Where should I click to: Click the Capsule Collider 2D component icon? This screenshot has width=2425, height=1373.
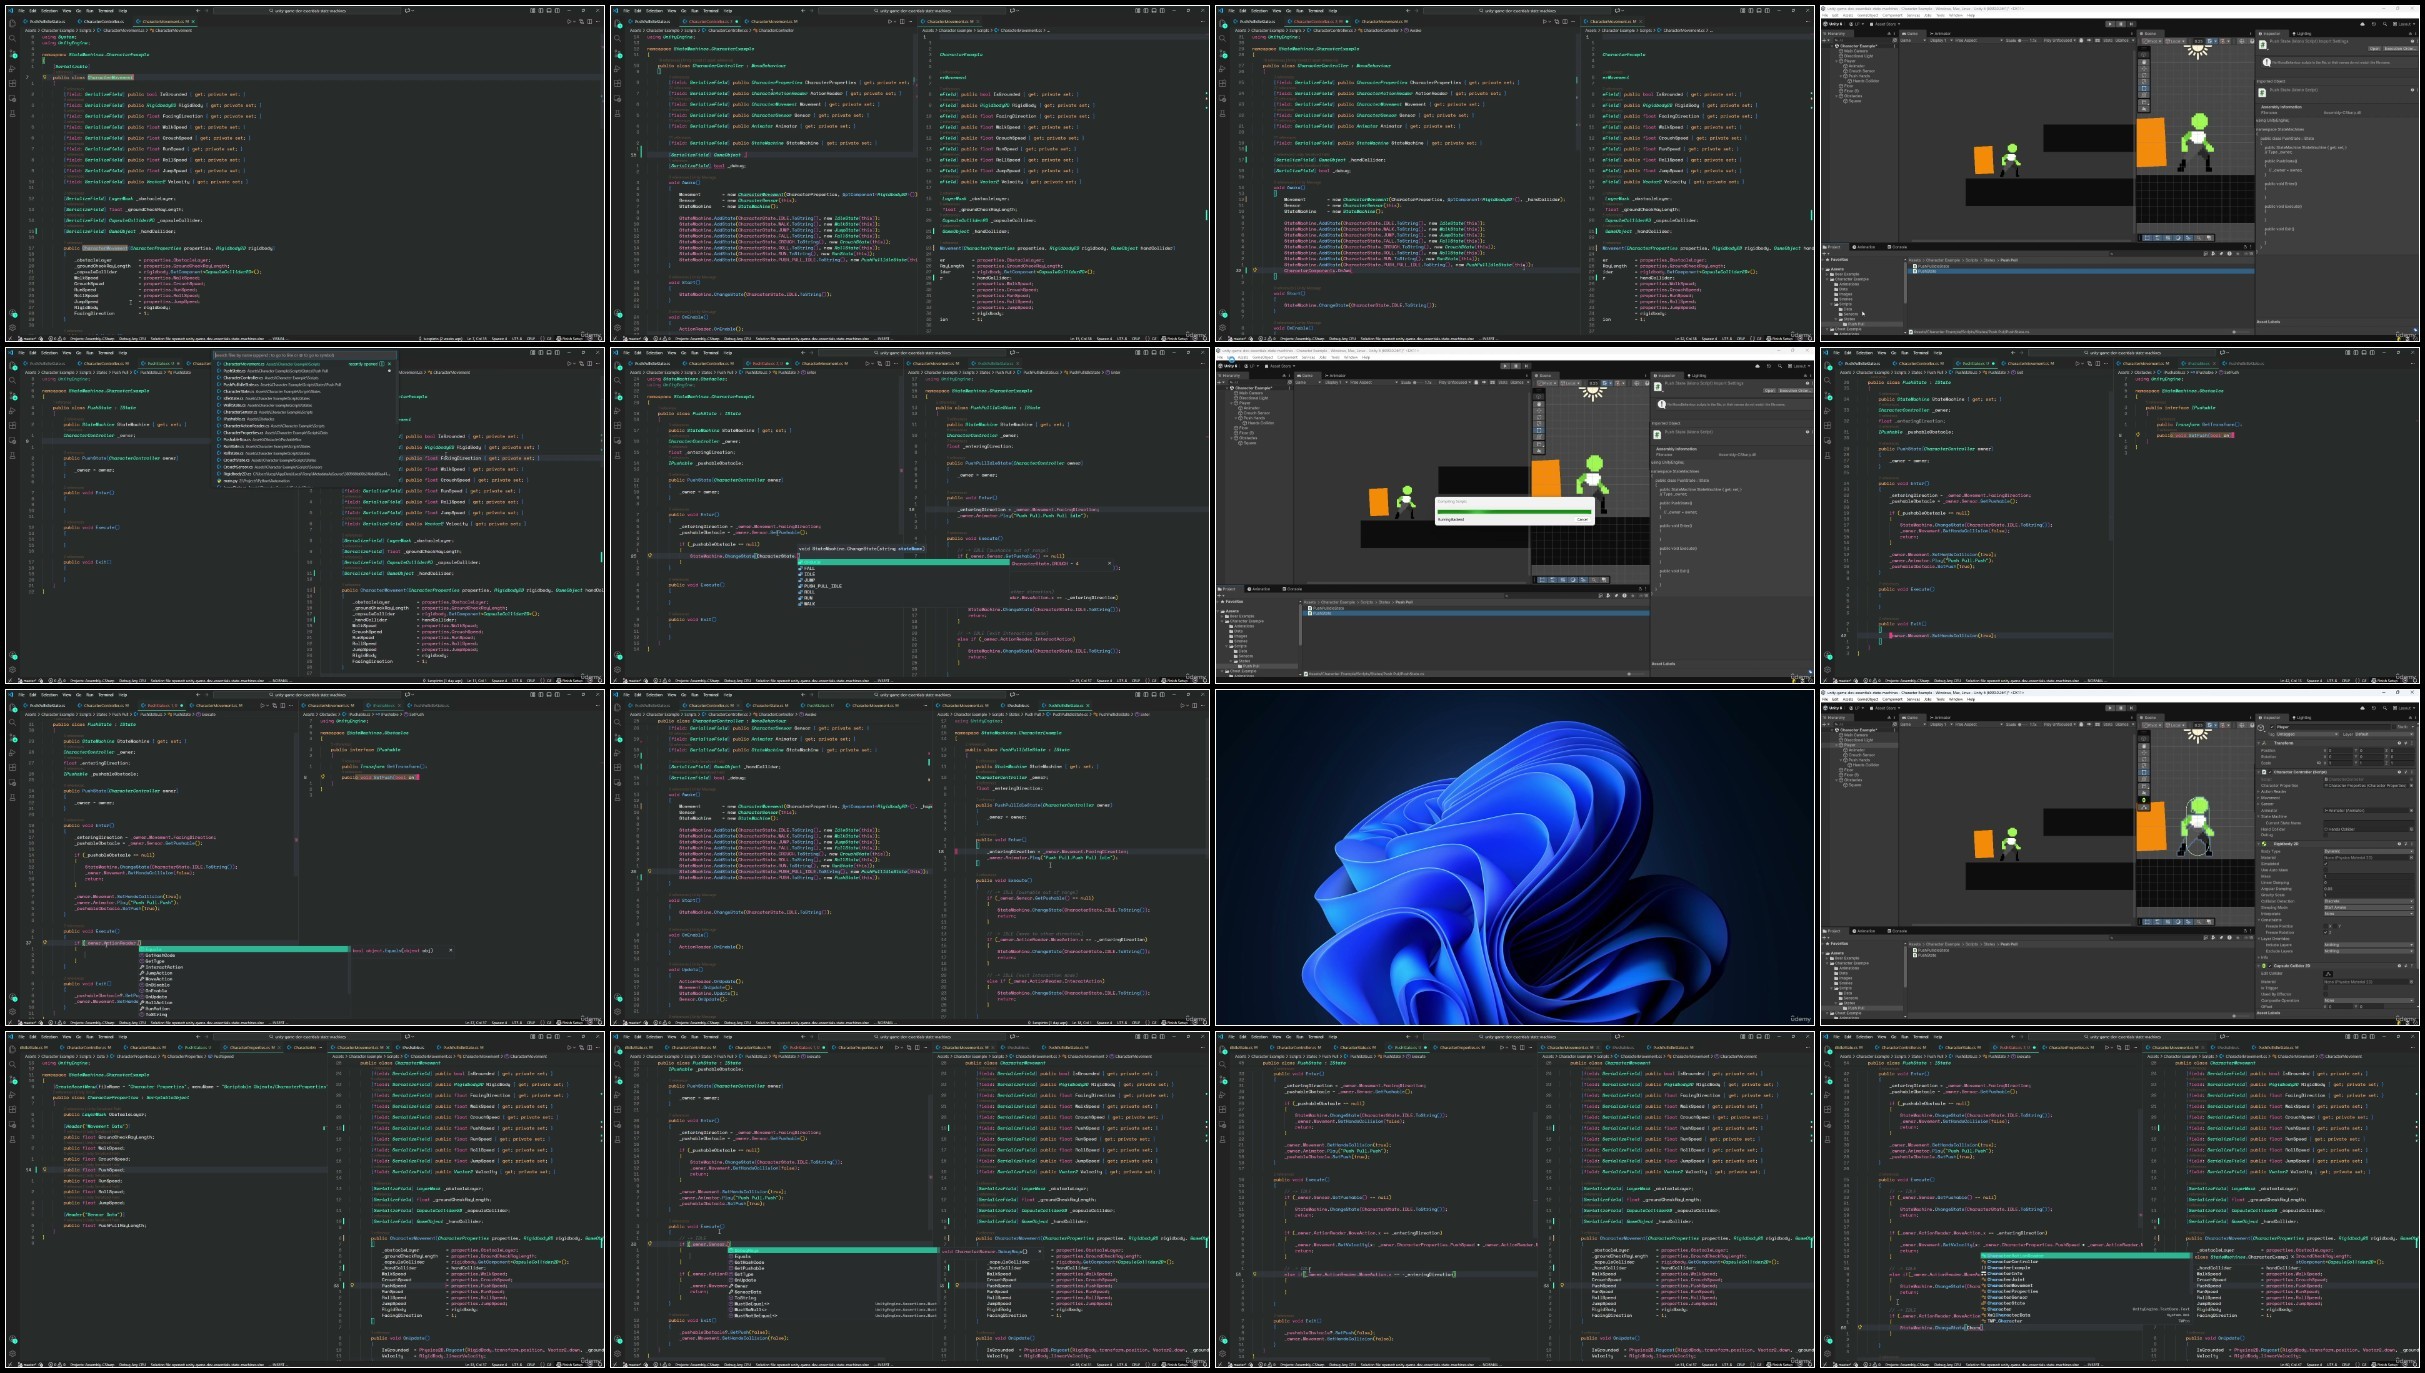[2264, 966]
